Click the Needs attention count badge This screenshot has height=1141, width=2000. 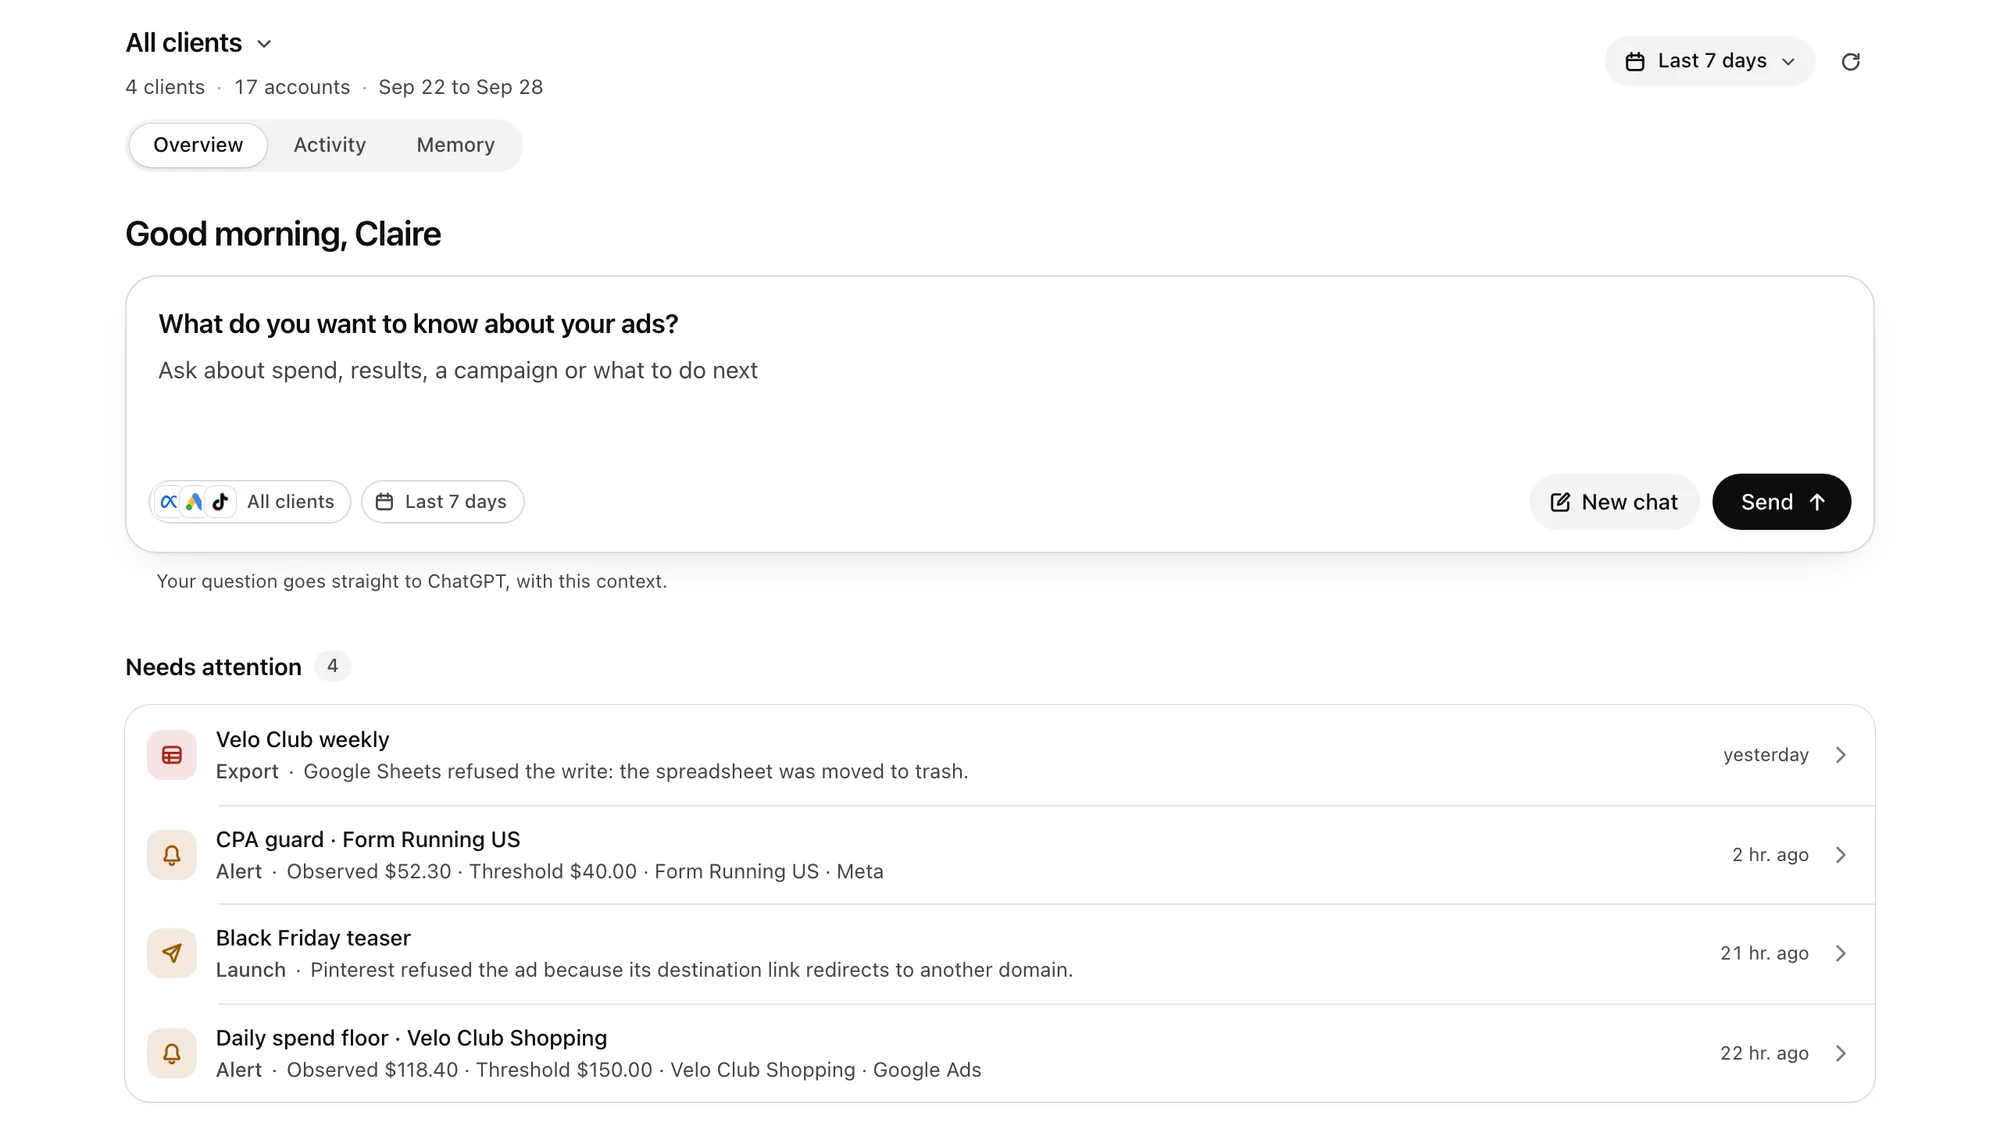(332, 666)
